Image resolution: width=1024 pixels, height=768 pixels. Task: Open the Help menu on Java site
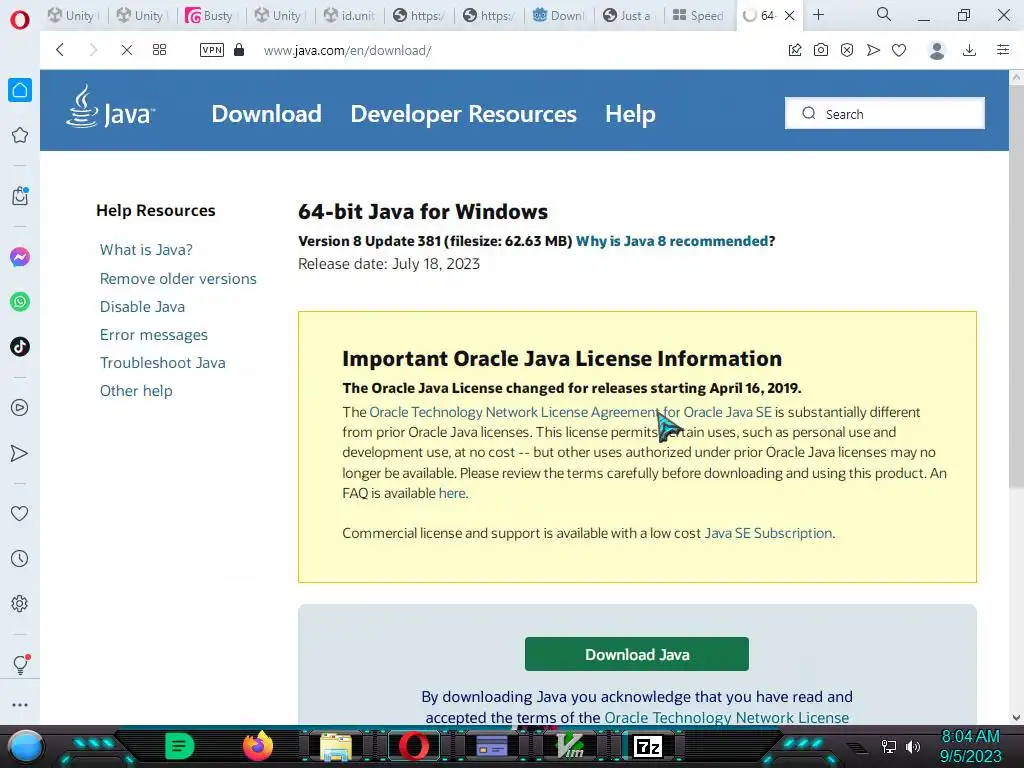[x=630, y=114]
